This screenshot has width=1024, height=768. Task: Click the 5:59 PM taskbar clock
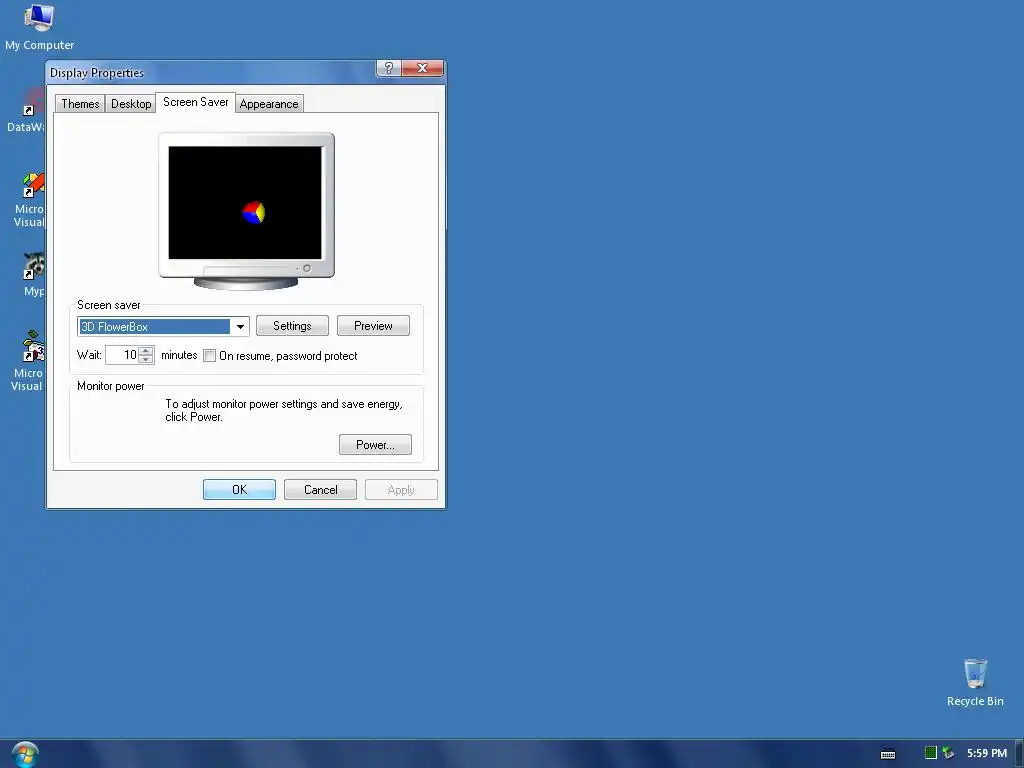click(x=987, y=754)
